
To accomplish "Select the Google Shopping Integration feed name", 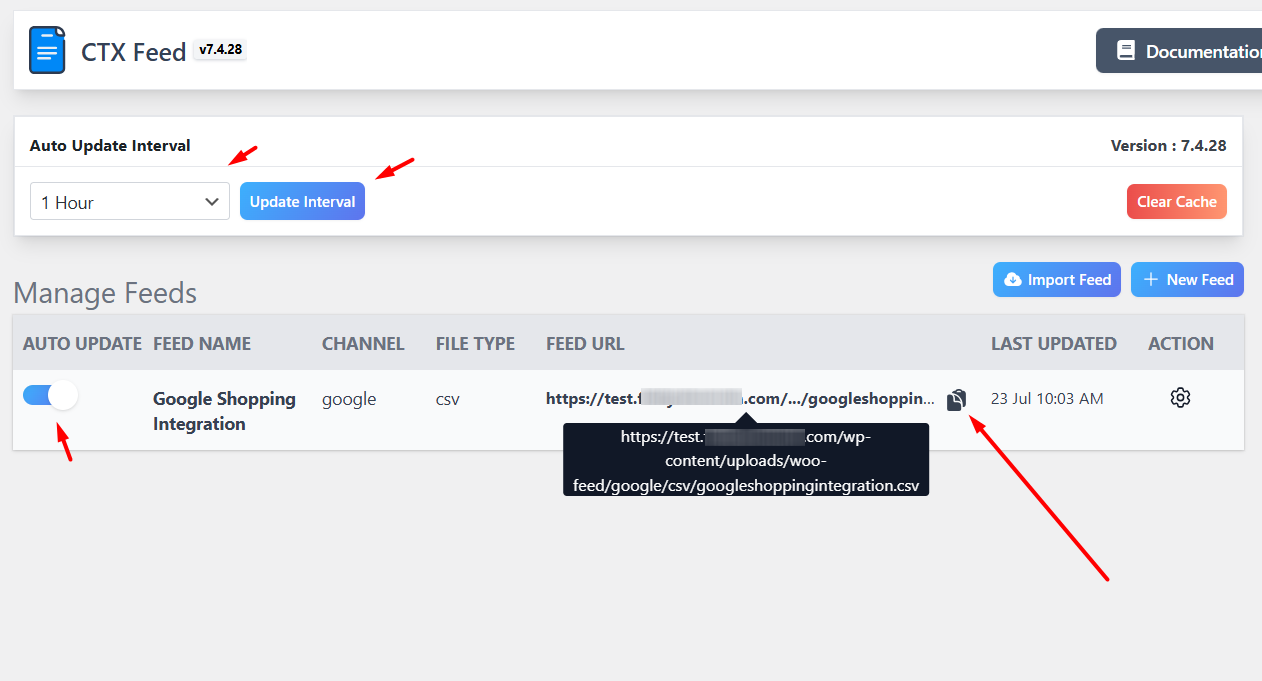I will click(224, 410).
